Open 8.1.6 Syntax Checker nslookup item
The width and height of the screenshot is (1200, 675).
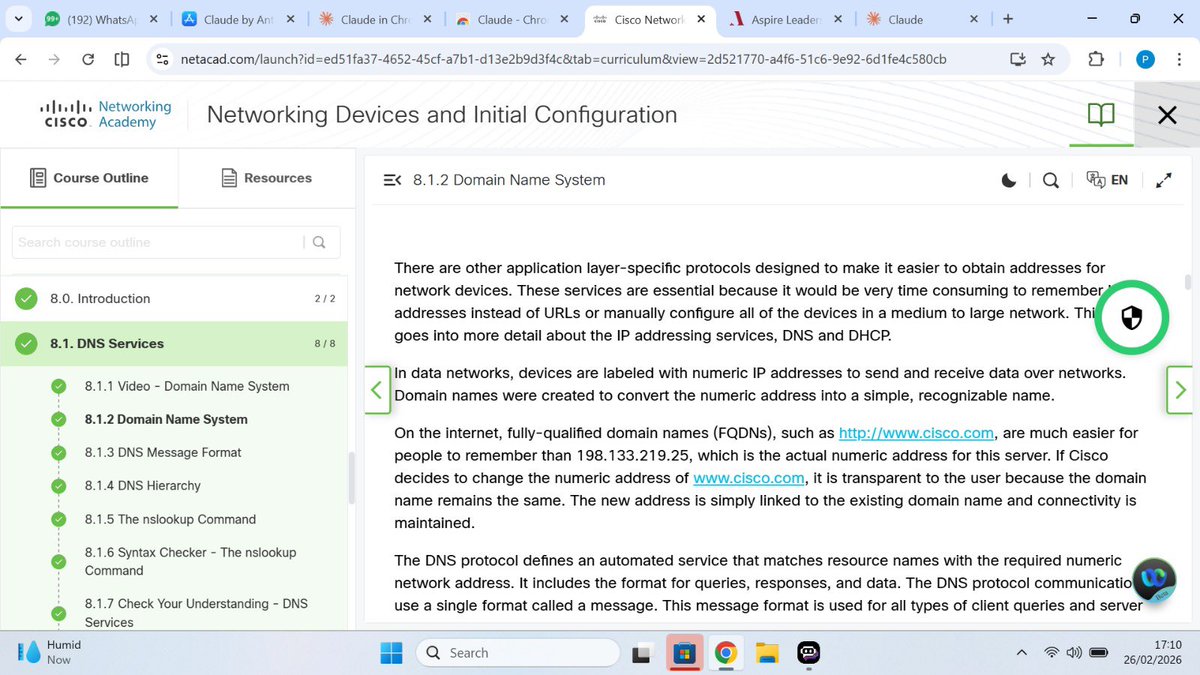190,561
